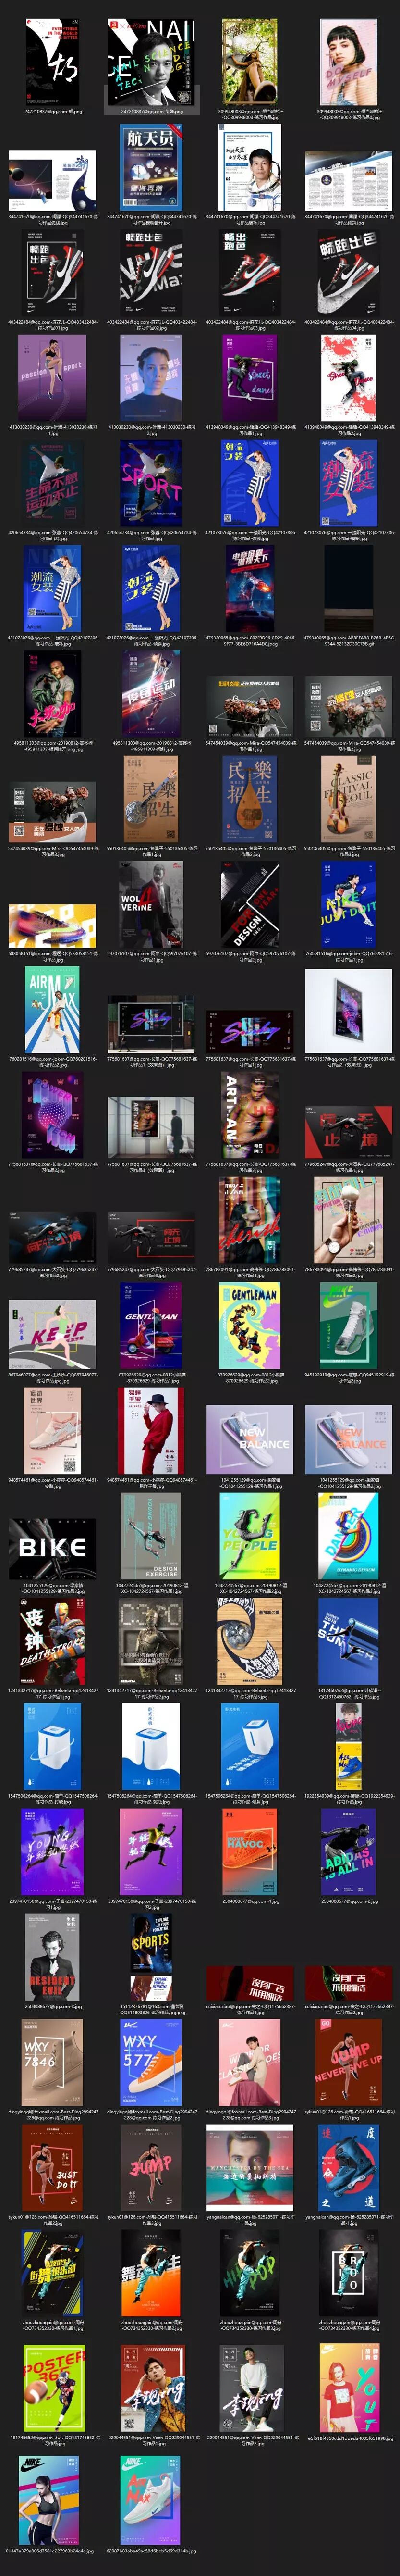This screenshot has width=400, height=2576.
Task: Select the hand holding ice cream poster
Action: coord(348,1220)
